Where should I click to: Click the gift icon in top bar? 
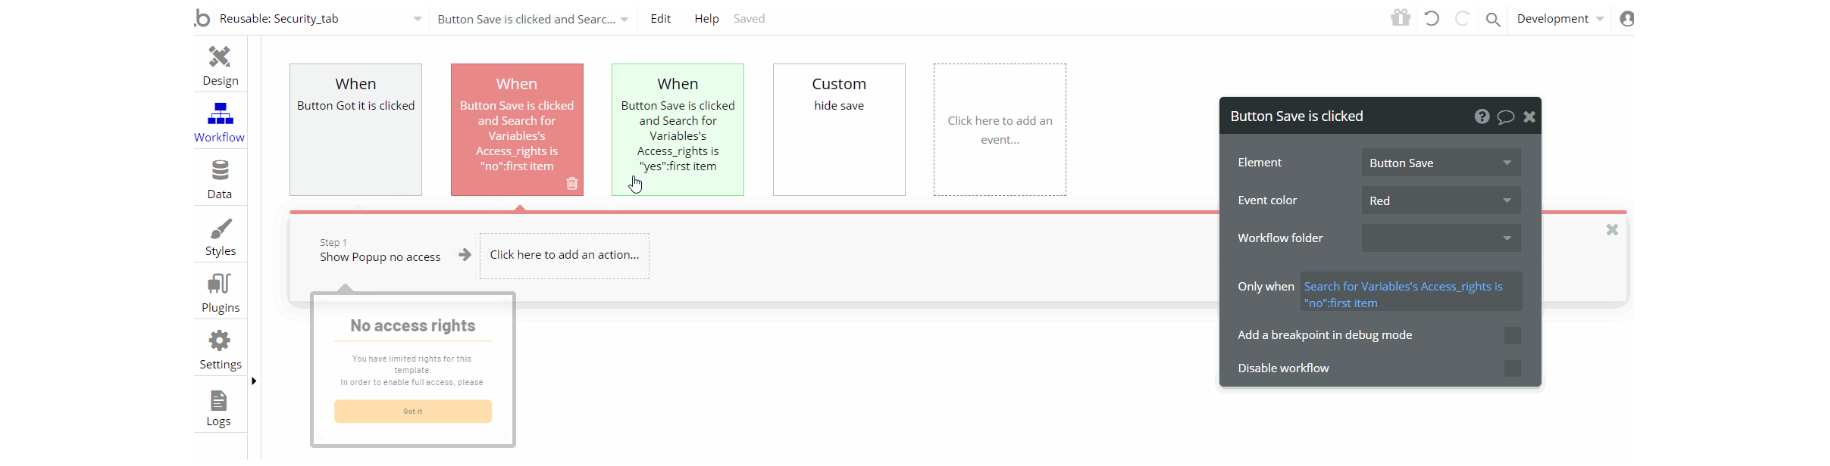pyautogui.click(x=1400, y=18)
